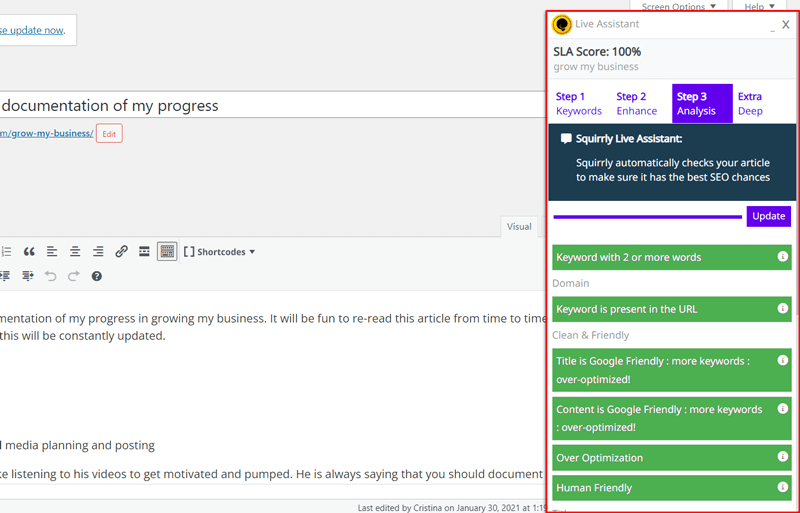Image resolution: width=800 pixels, height=513 pixels.
Task: Click the increase indent icon
Action: (x=28, y=276)
